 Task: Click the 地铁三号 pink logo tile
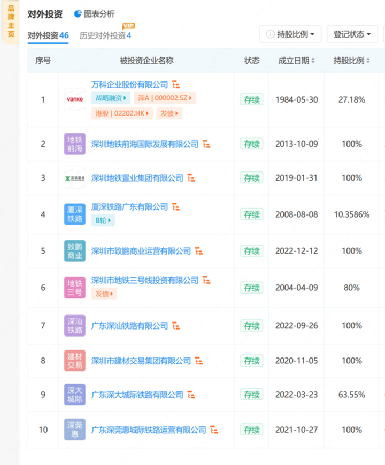click(75, 287)
